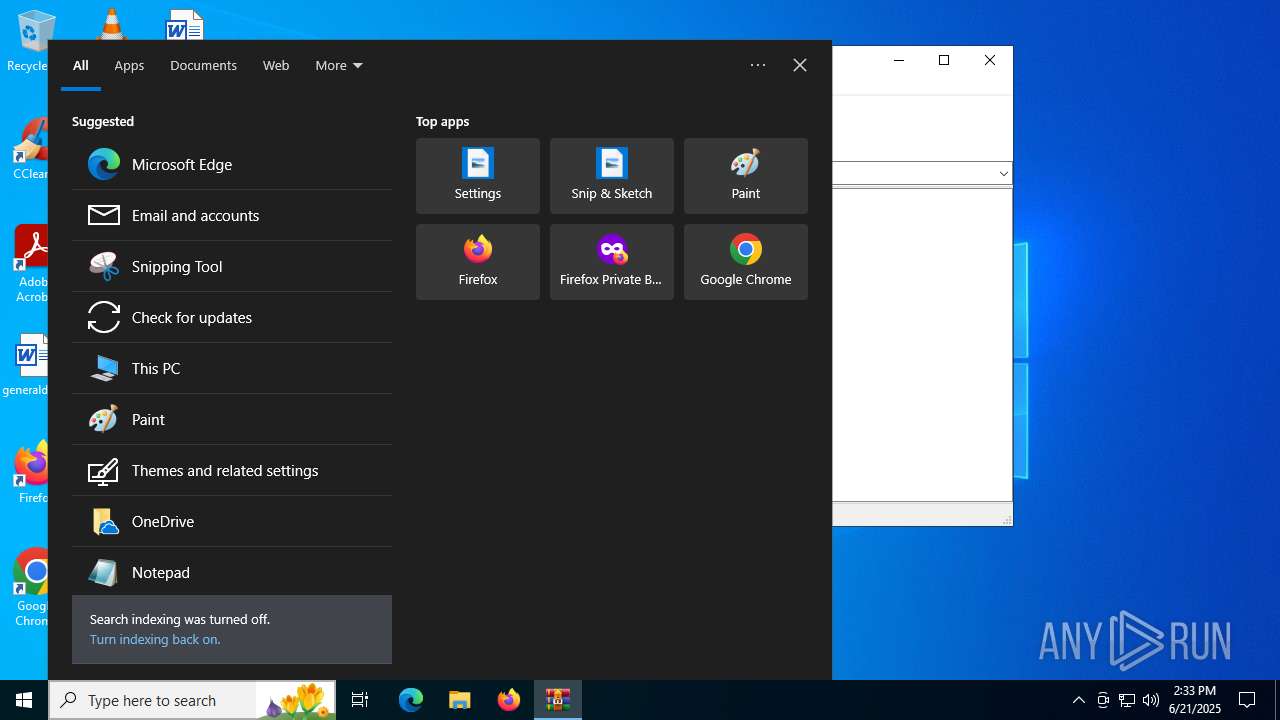Open Email and accounts suggestion

232,215
